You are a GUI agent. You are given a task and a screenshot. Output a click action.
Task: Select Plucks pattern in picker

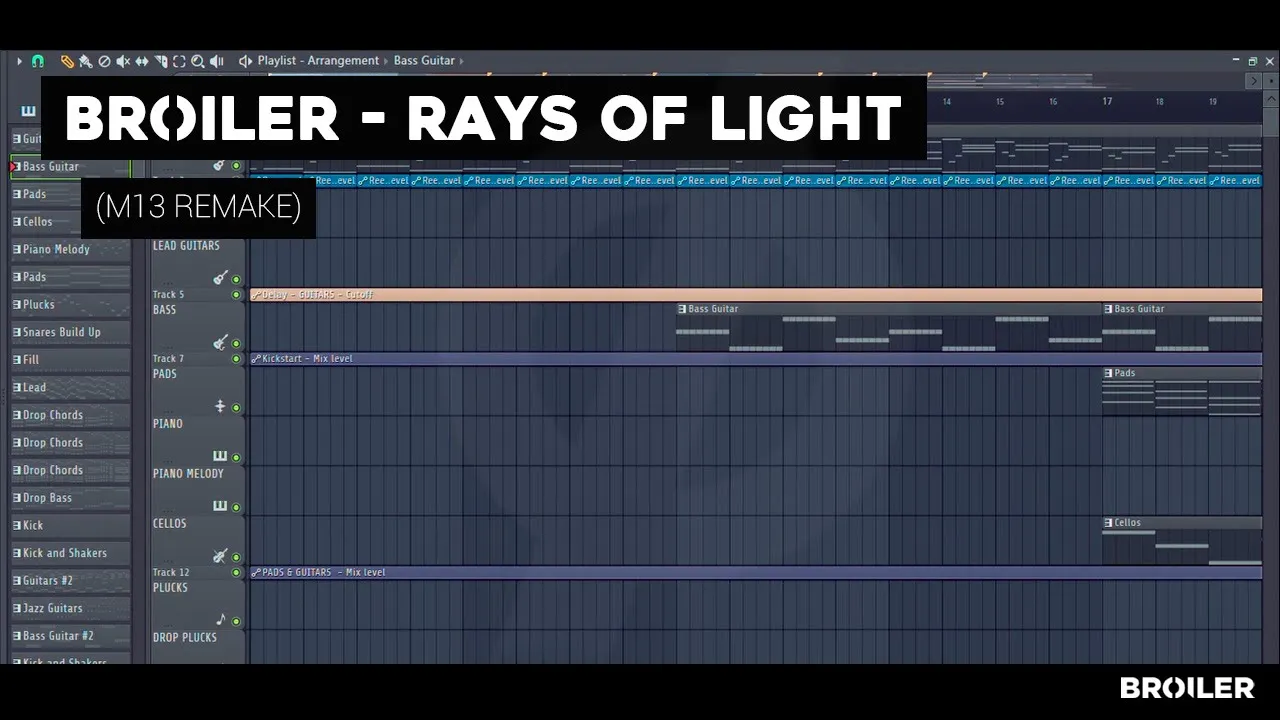pos(70,305)
